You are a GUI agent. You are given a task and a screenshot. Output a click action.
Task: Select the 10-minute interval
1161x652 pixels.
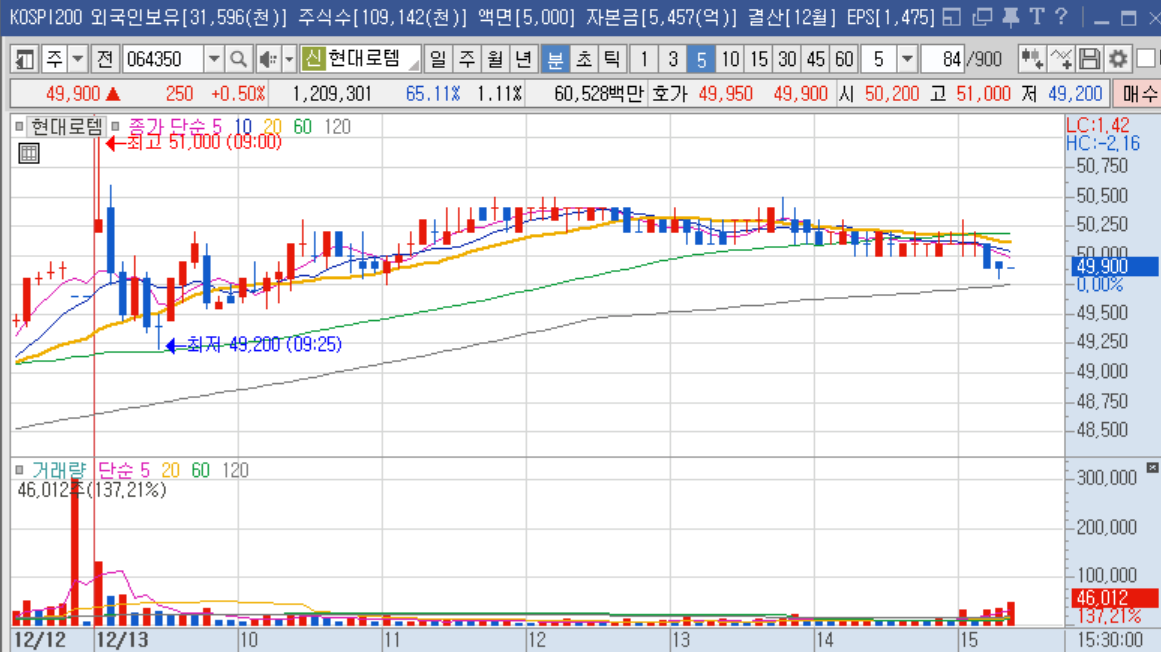(x=730, y=59)
